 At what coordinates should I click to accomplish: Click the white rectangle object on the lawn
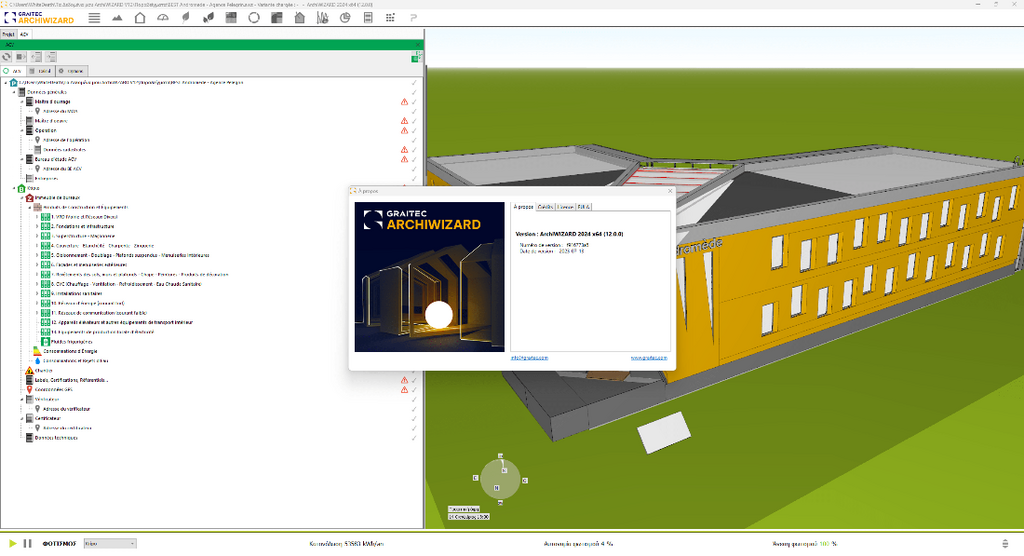[664, 433]
